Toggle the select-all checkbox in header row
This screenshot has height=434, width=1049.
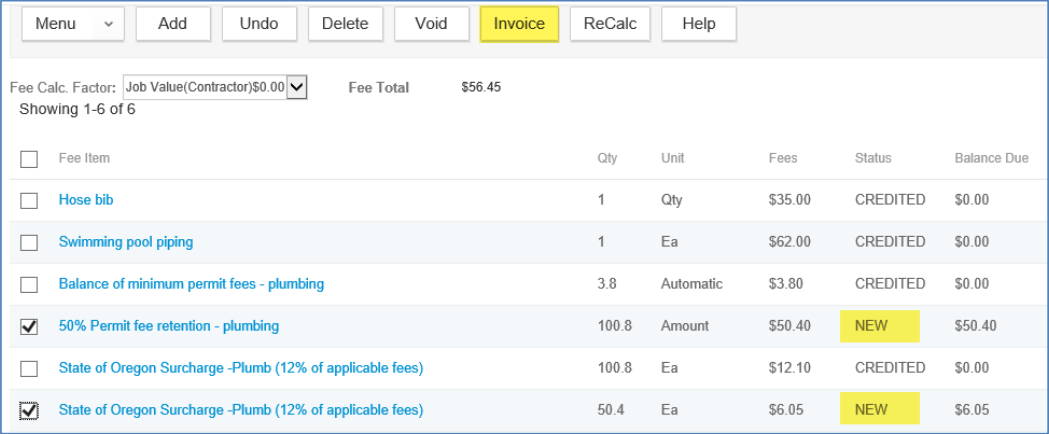[x=29, y=159]
